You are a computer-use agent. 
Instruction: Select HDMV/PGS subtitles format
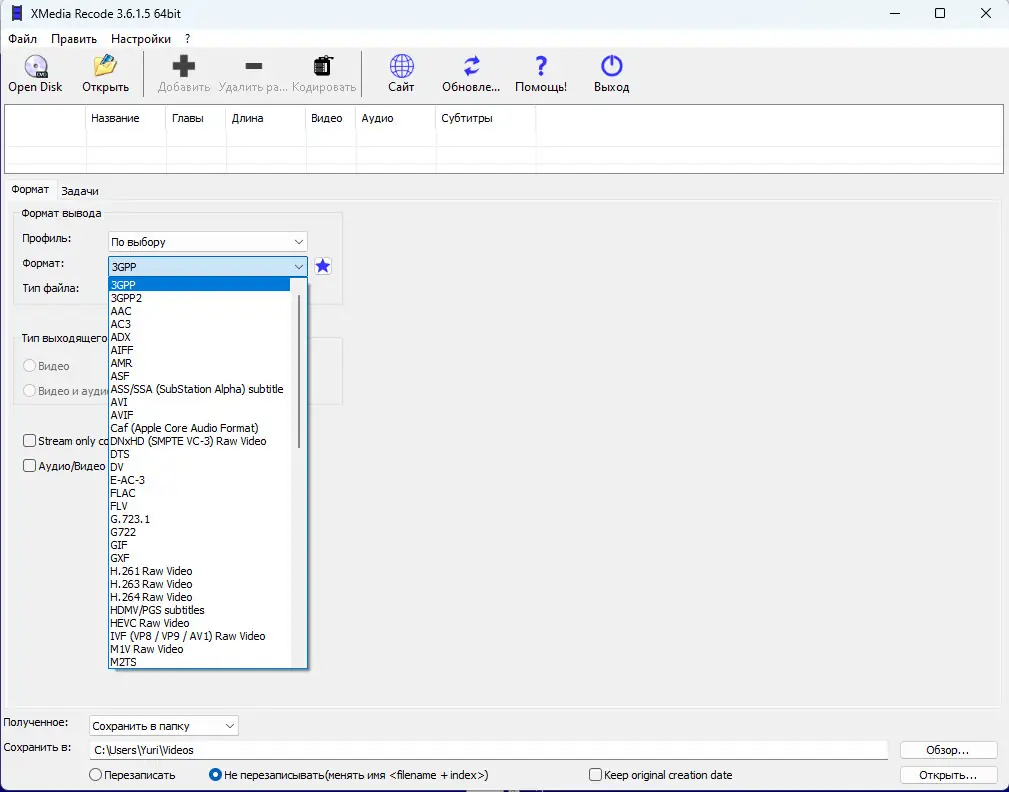point(199,610)
